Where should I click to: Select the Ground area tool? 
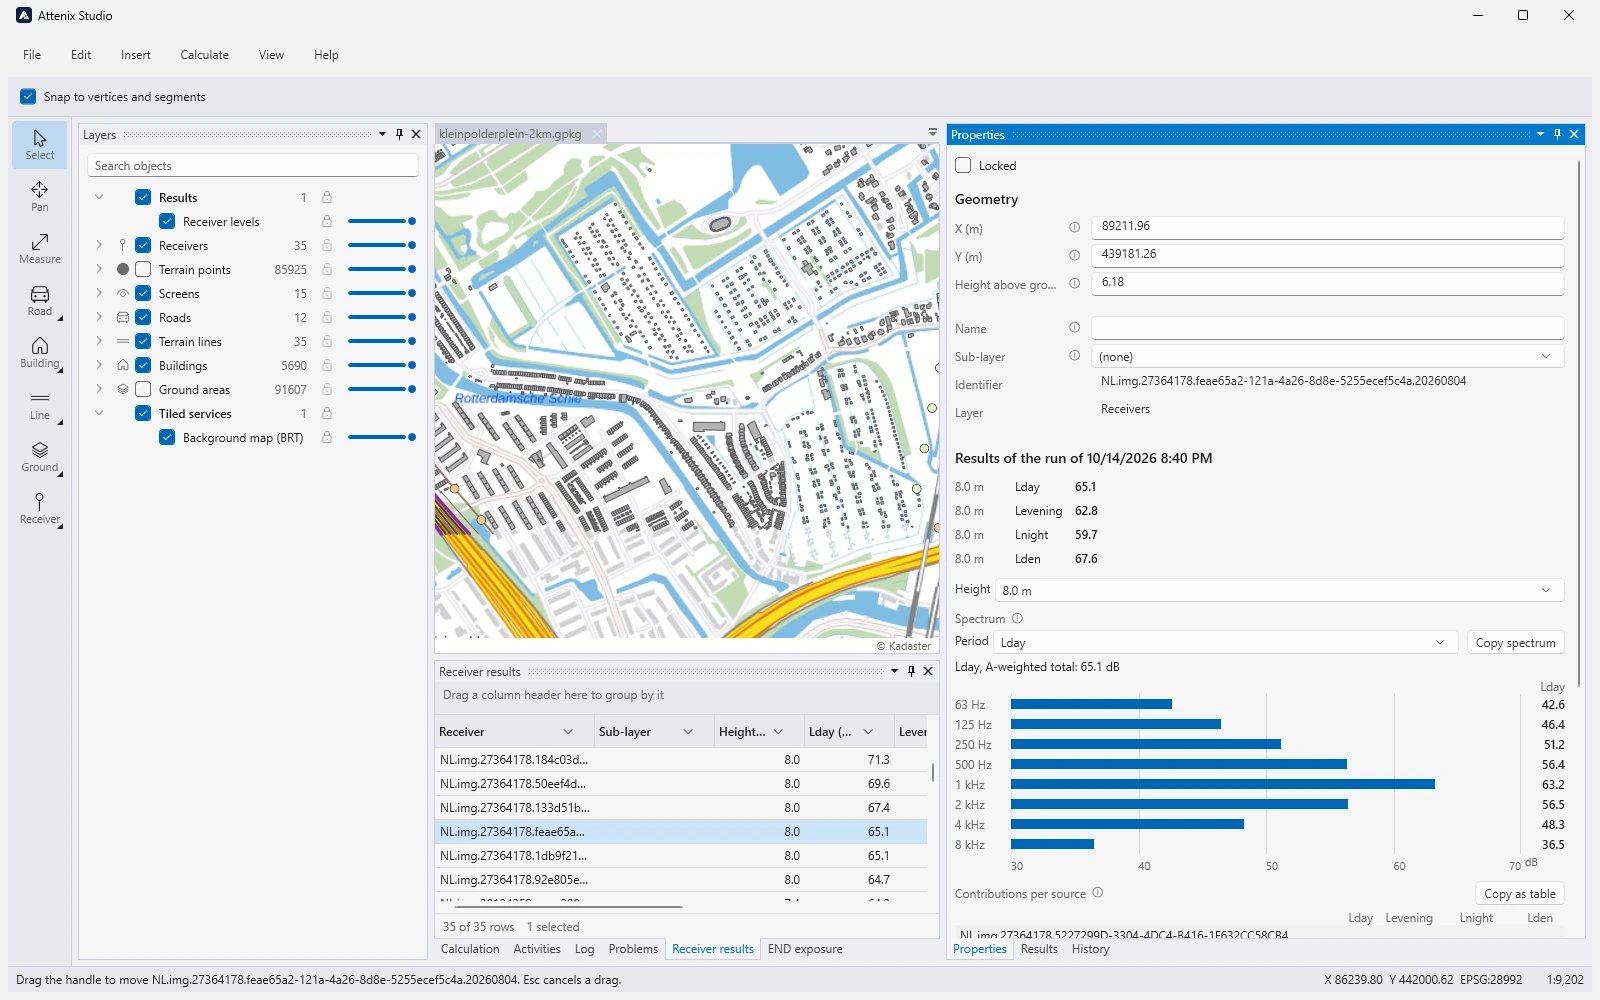(40, 457)
